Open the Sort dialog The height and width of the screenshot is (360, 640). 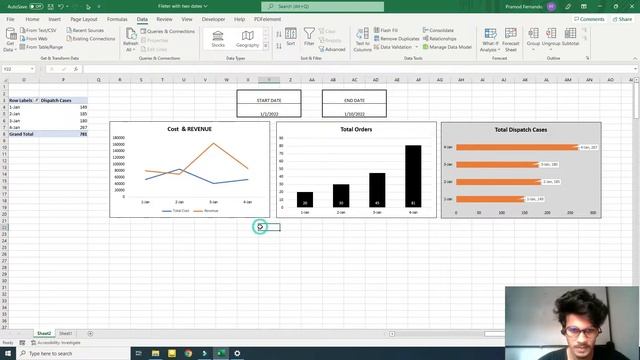(291, 37)
